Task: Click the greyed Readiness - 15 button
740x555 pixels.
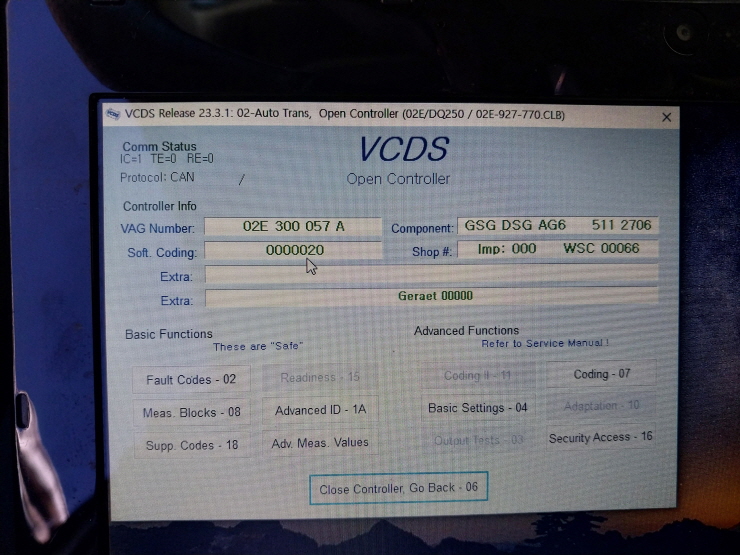Action: [320, 378]
